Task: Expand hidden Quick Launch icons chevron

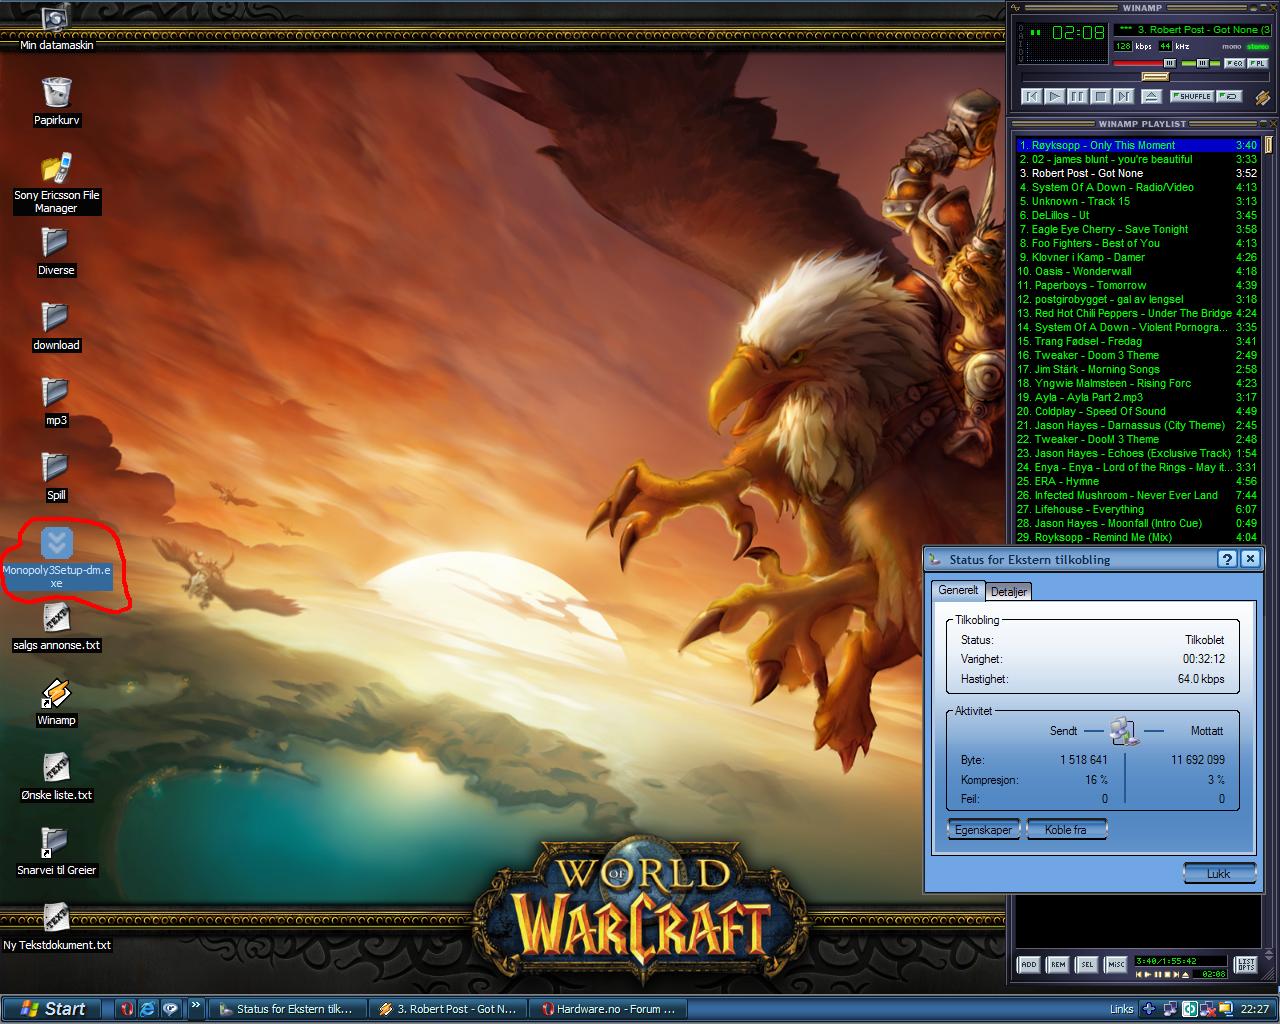Action: coord(195,1006)
